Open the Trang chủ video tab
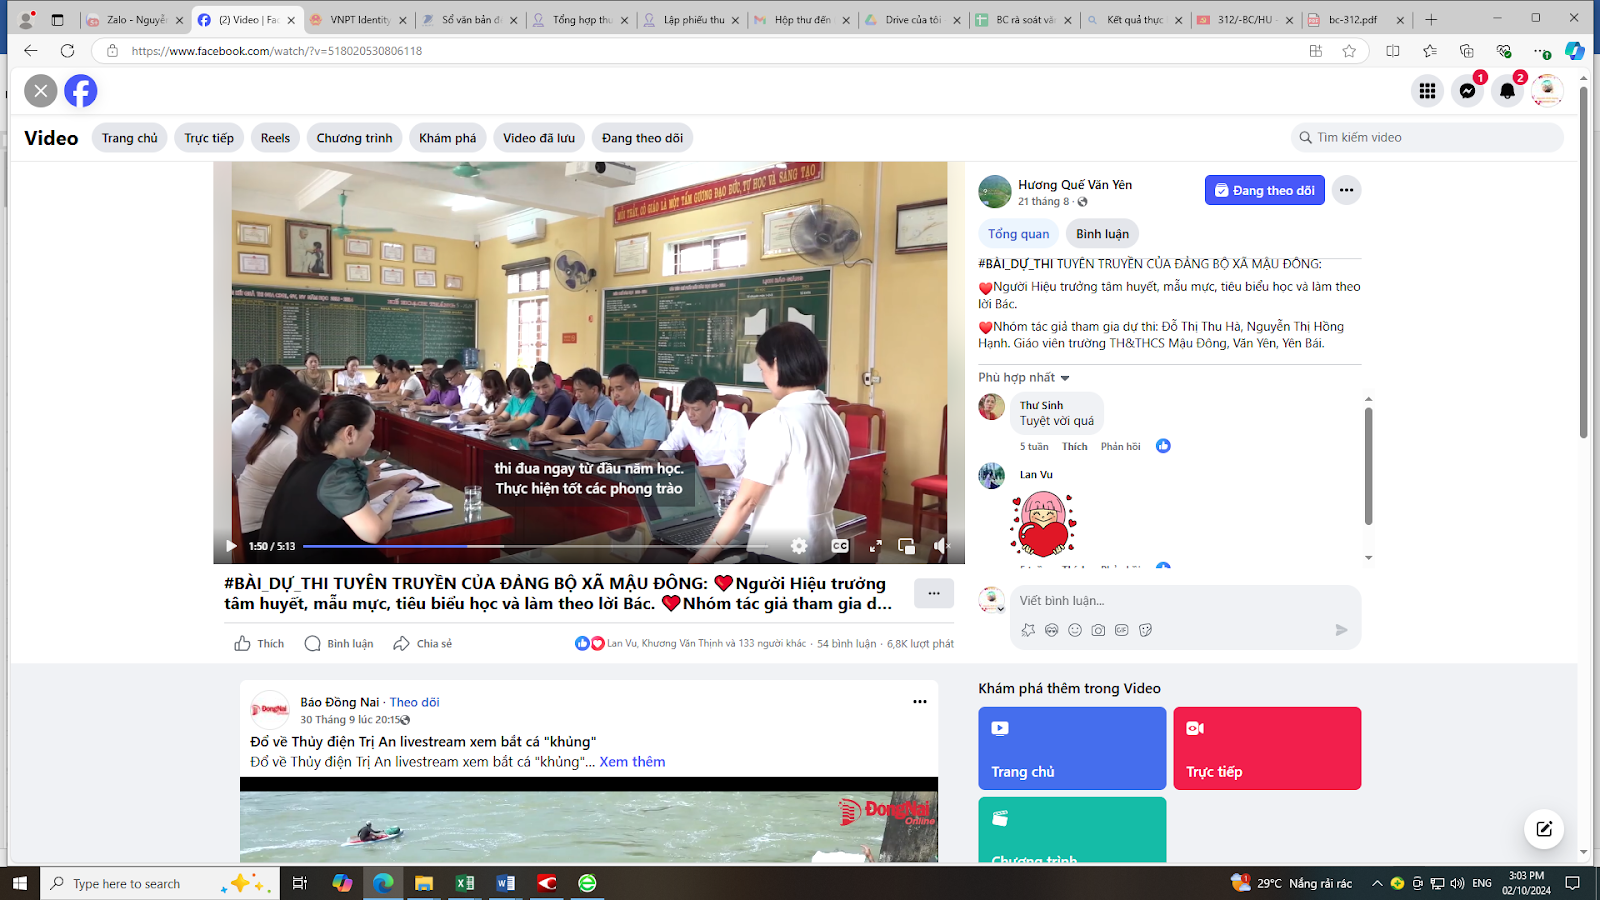This screenshot has width=1600, height=900. pos(130,138)
